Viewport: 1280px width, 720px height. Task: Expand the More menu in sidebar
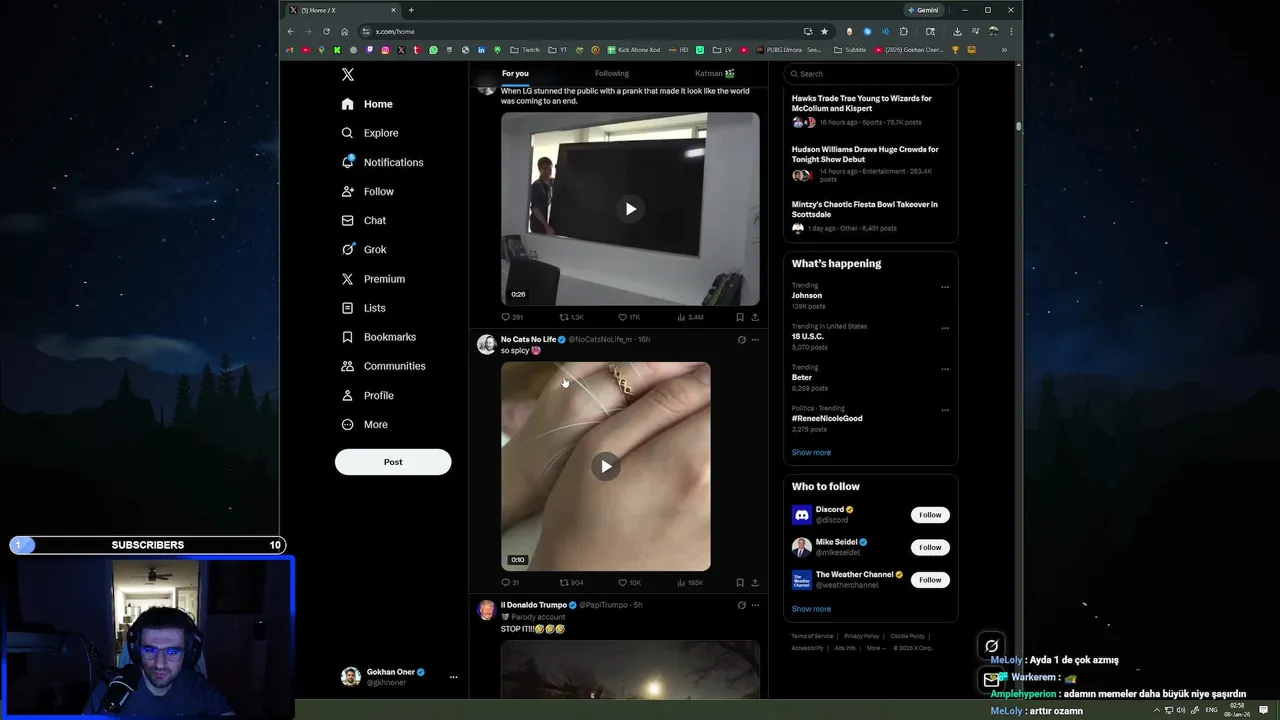tap(365, 424)
